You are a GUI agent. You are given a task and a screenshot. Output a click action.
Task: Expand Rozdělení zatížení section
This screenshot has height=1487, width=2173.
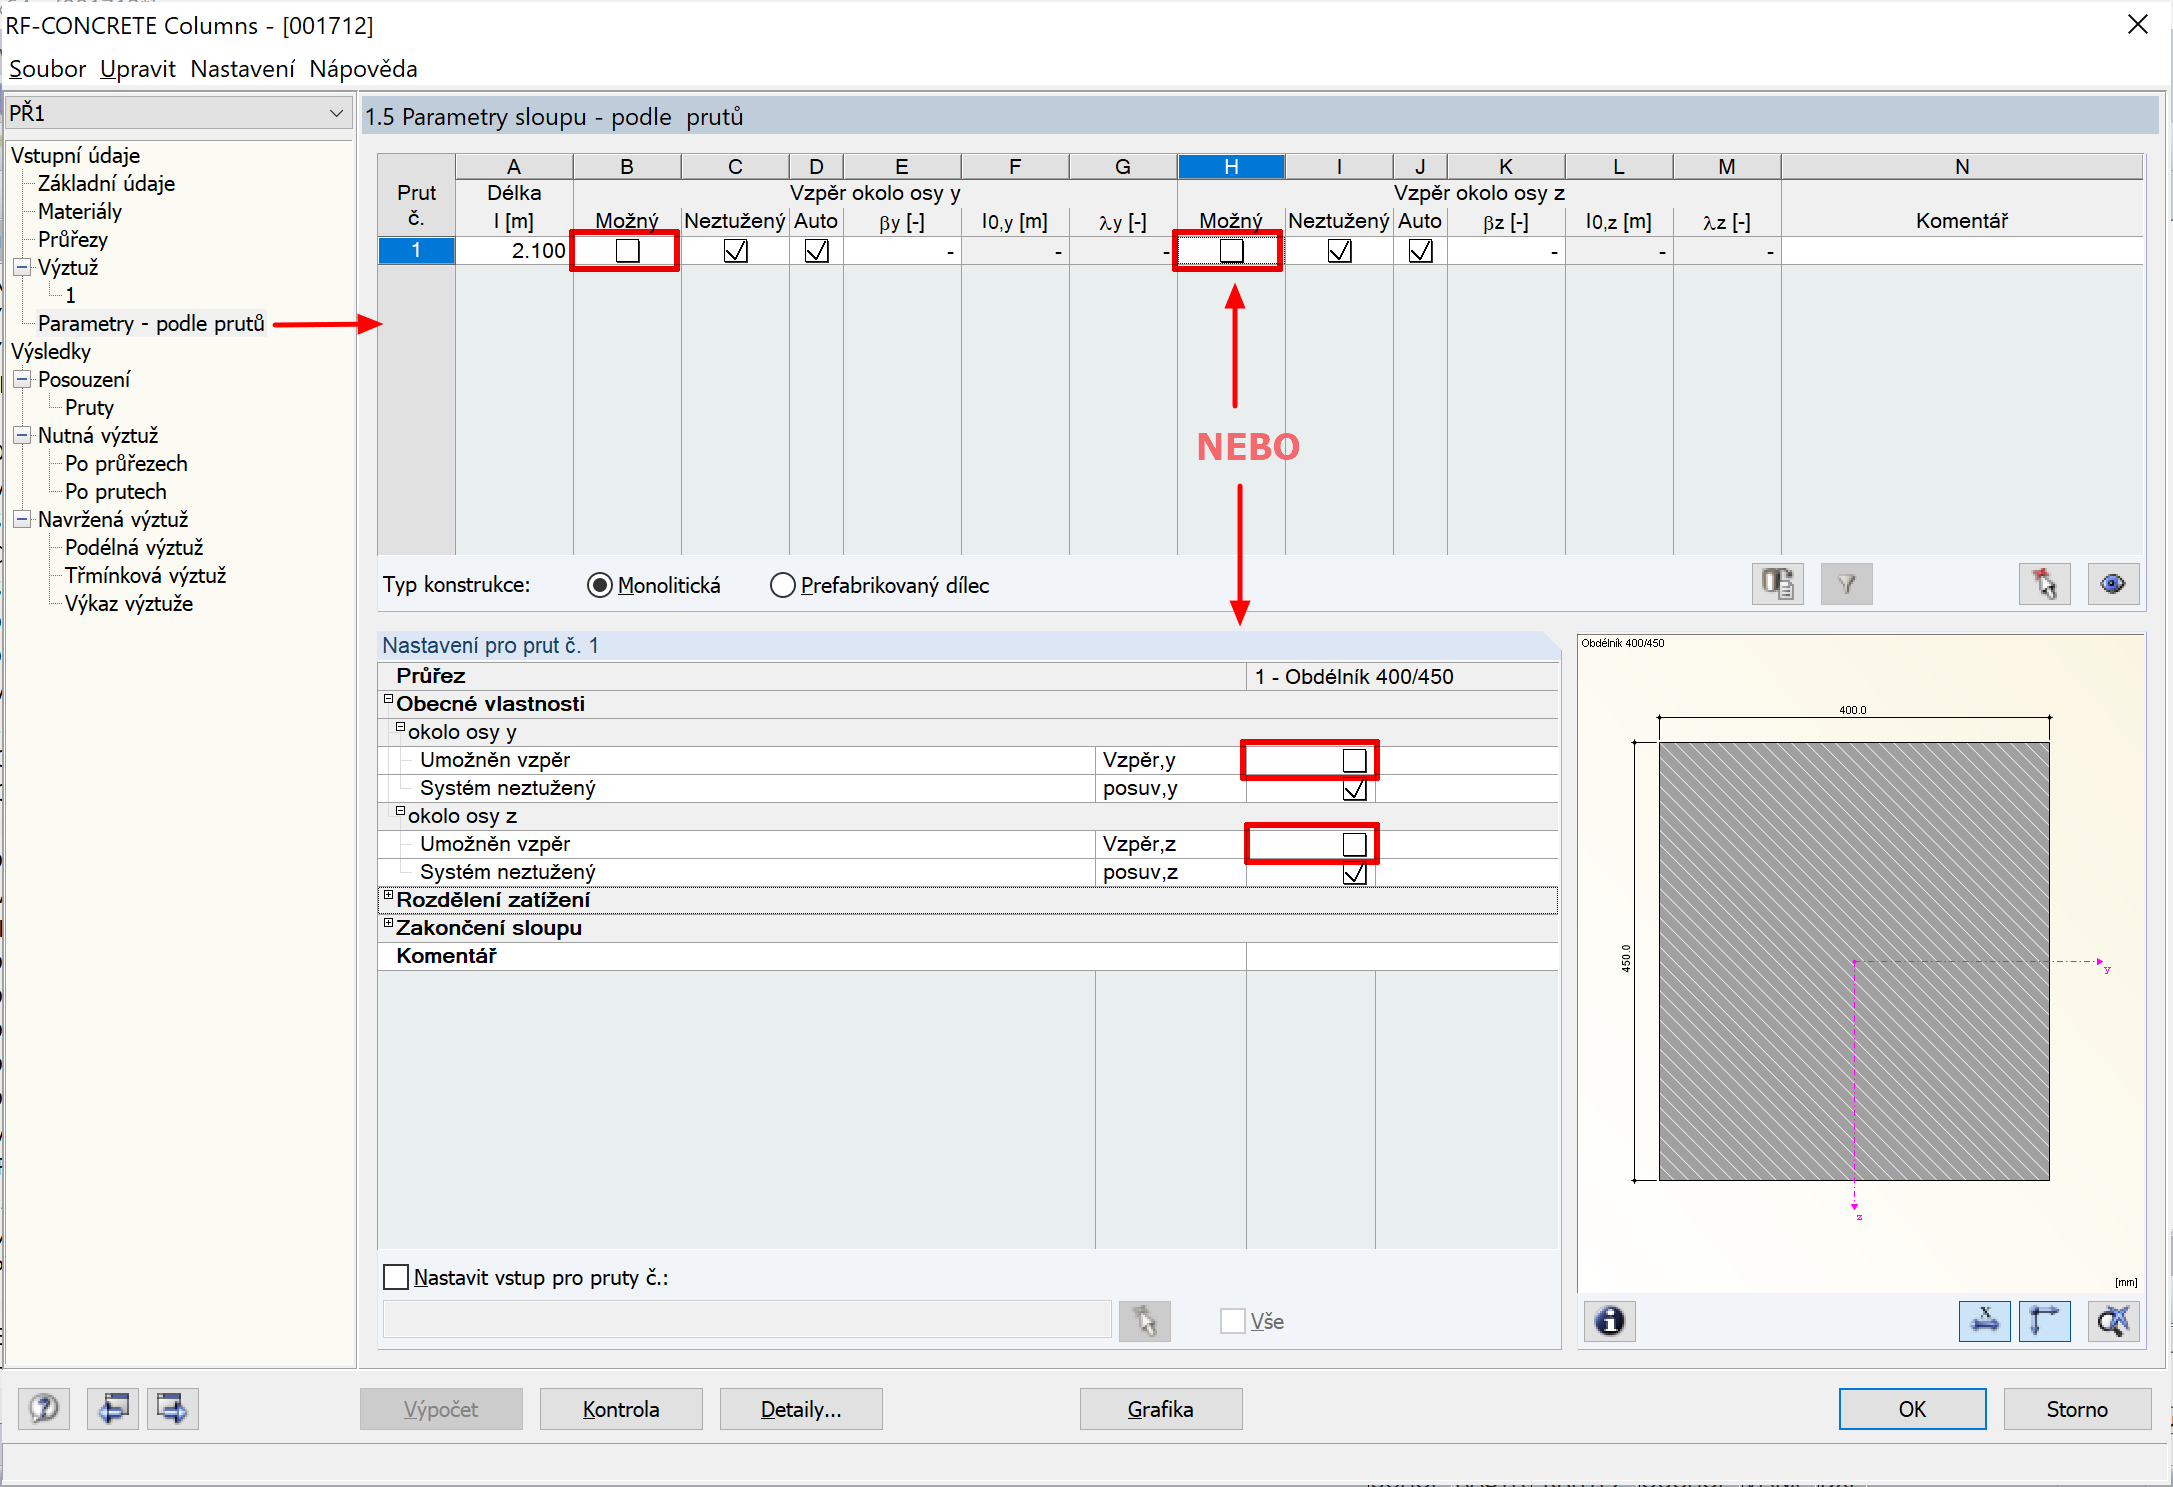389,896
